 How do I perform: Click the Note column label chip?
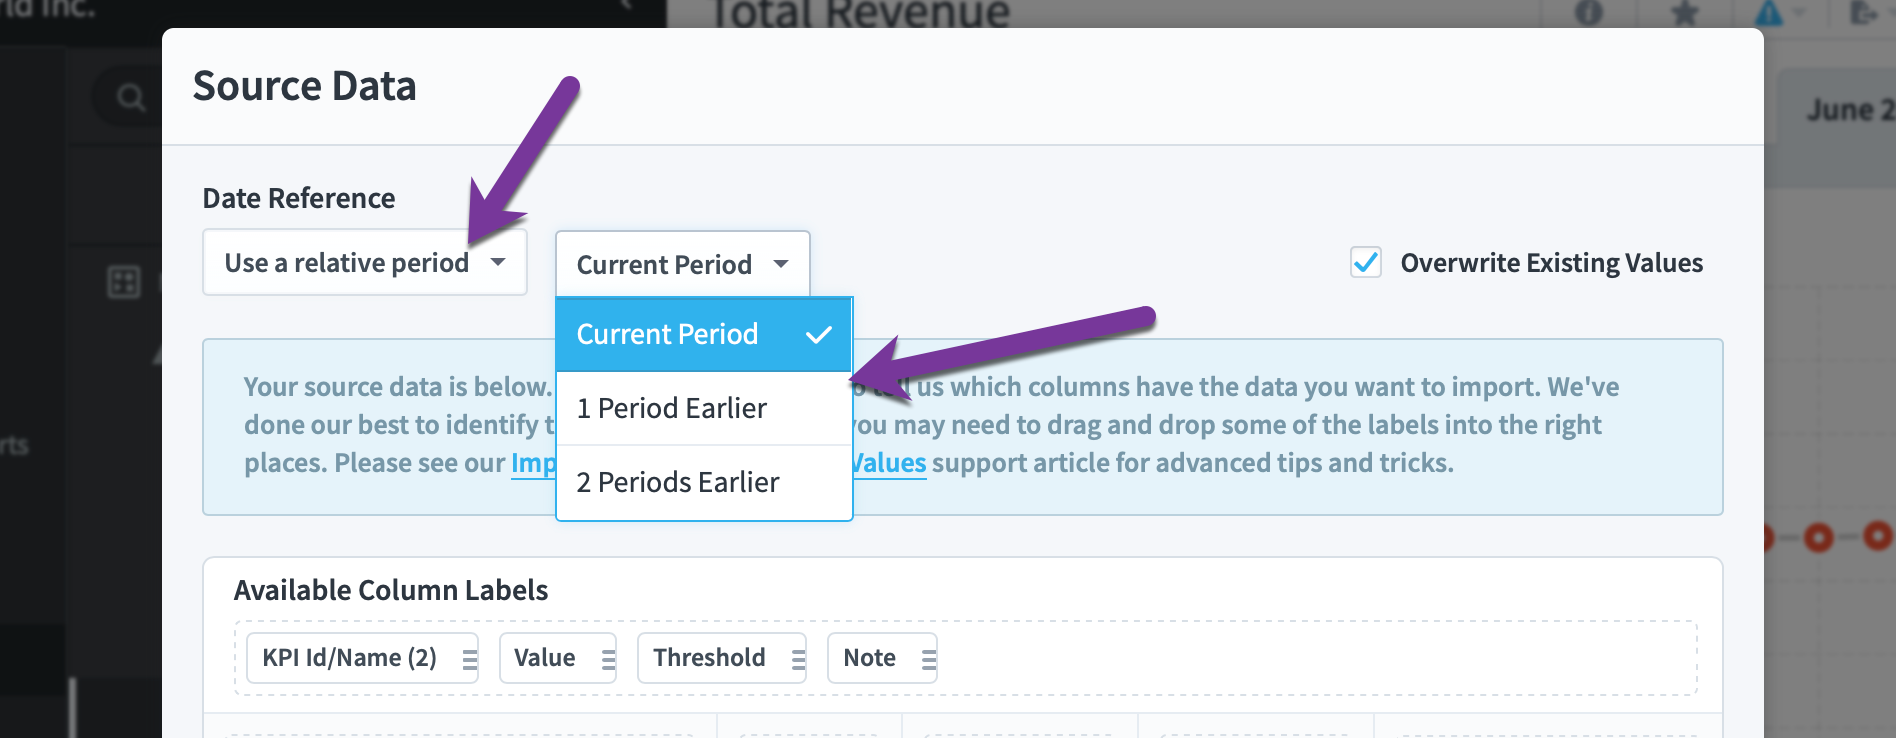(882, 658)
